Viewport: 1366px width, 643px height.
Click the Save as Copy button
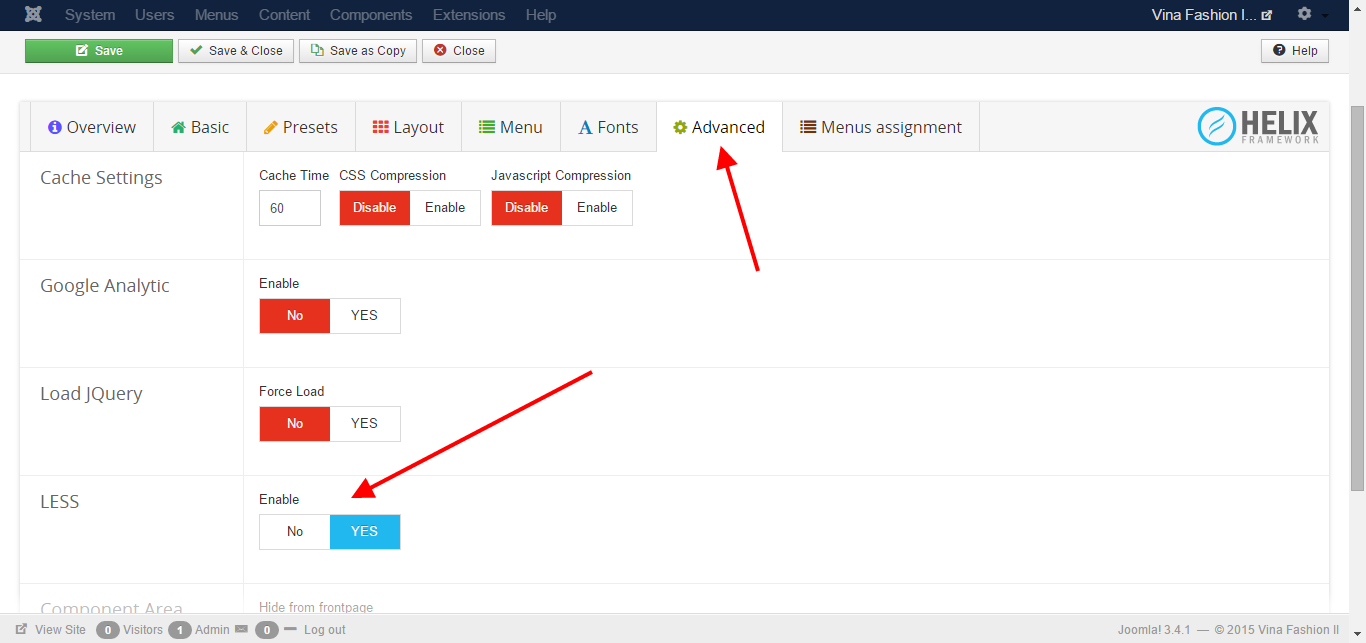(357, 51)
